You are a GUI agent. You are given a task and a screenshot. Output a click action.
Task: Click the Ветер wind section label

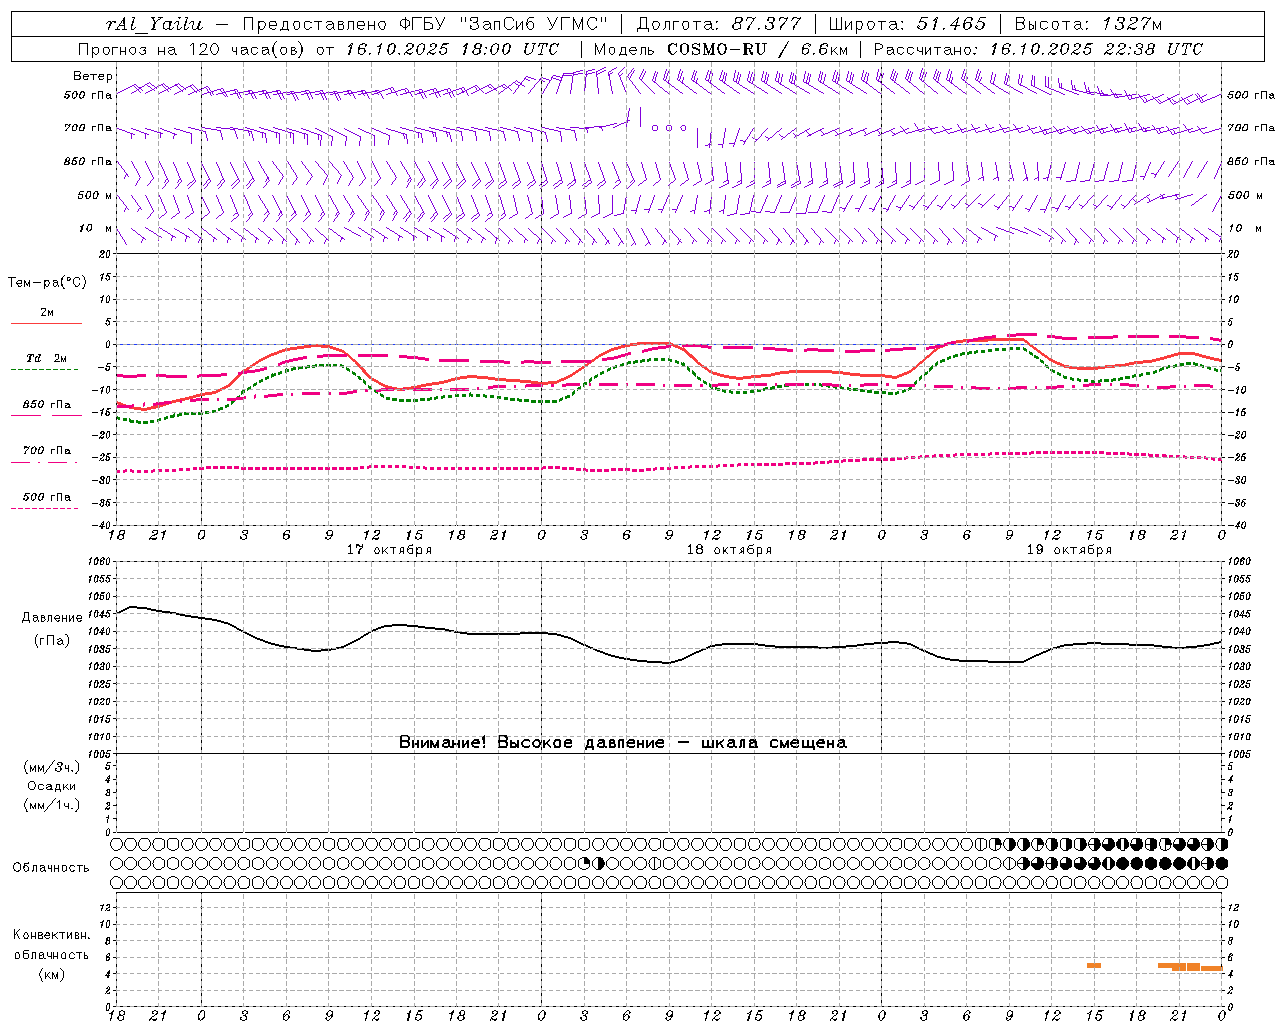click(93, 76)
